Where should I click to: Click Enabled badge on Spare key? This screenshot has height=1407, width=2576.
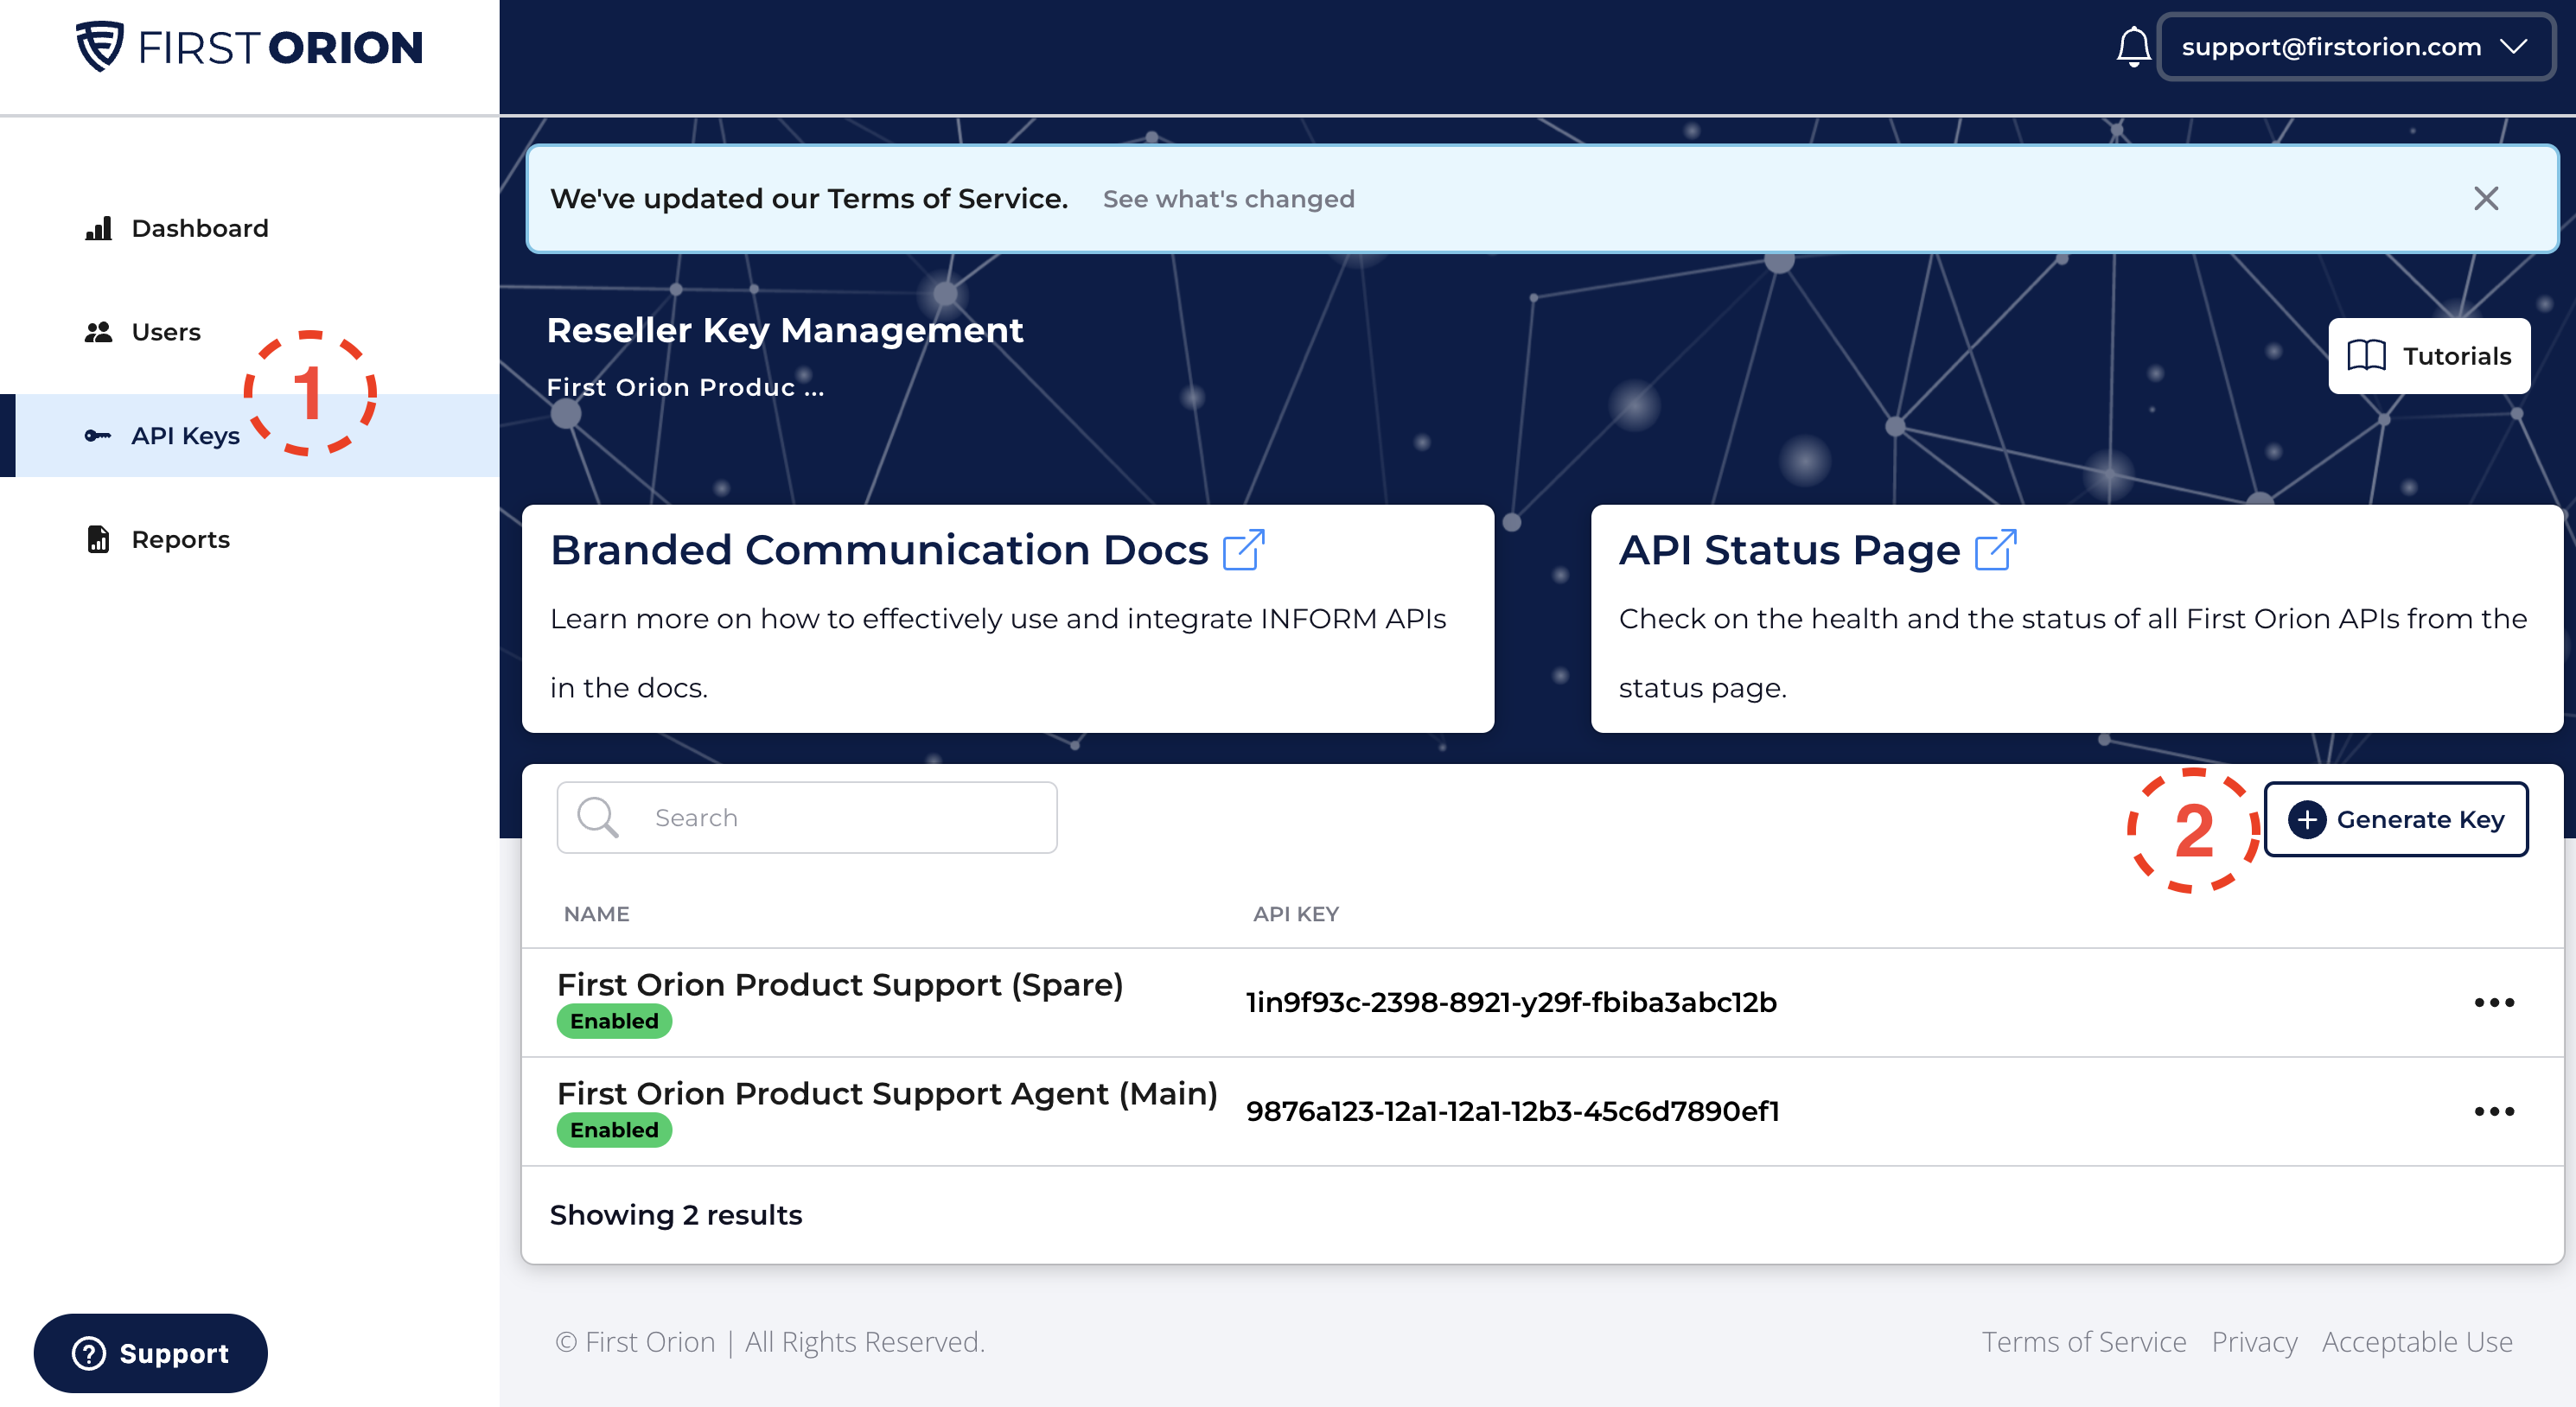pos(614,1021)
